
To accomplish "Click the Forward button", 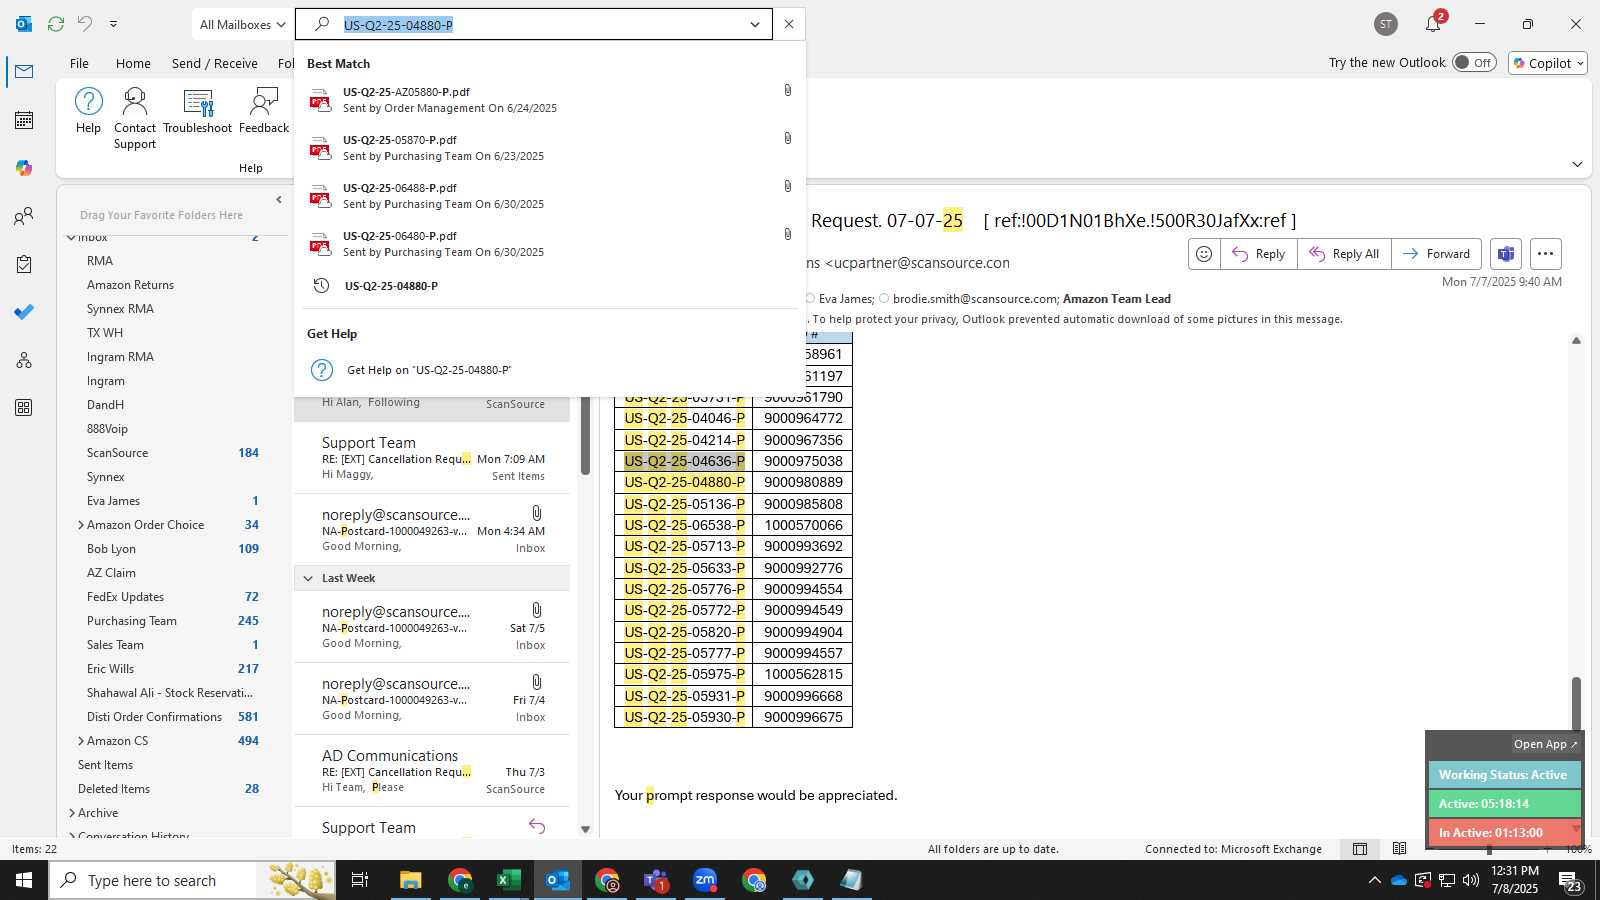I will click(1436, 254).
